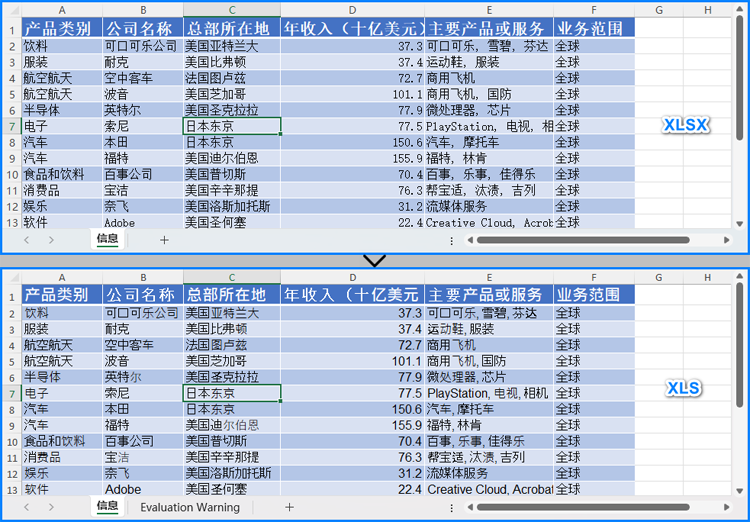Select cell 101.1 in XLSX window
The image size is (750, 522).
[x=352, y=94]
